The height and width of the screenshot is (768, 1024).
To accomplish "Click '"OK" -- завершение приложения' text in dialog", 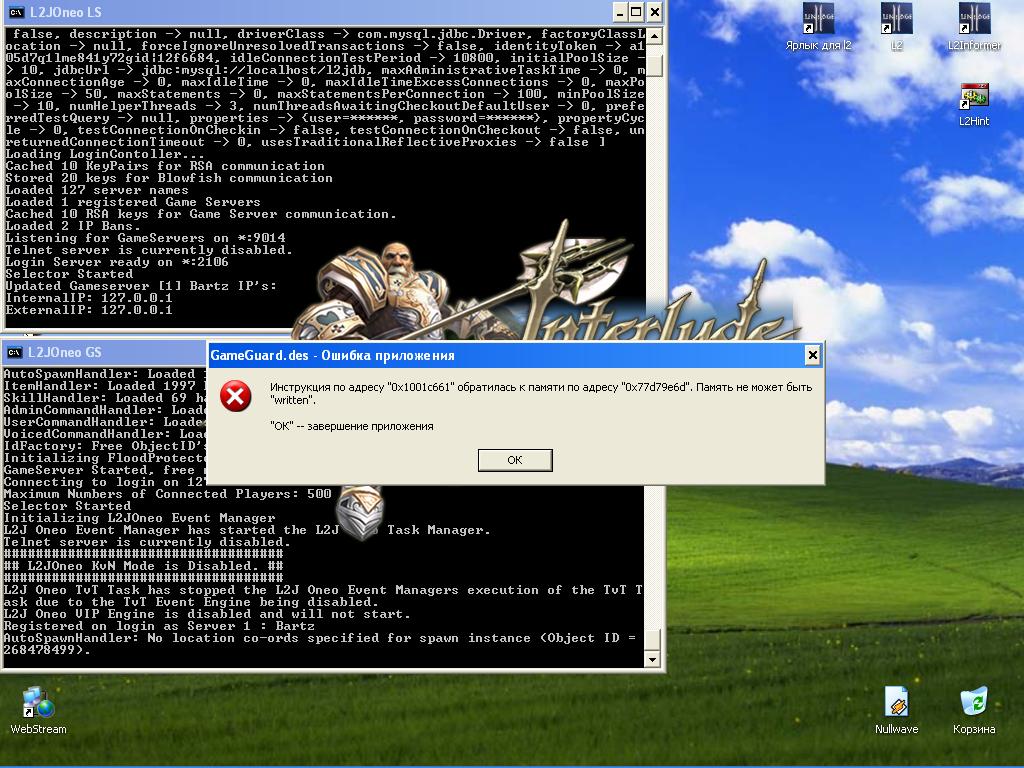I will (351, 426).
